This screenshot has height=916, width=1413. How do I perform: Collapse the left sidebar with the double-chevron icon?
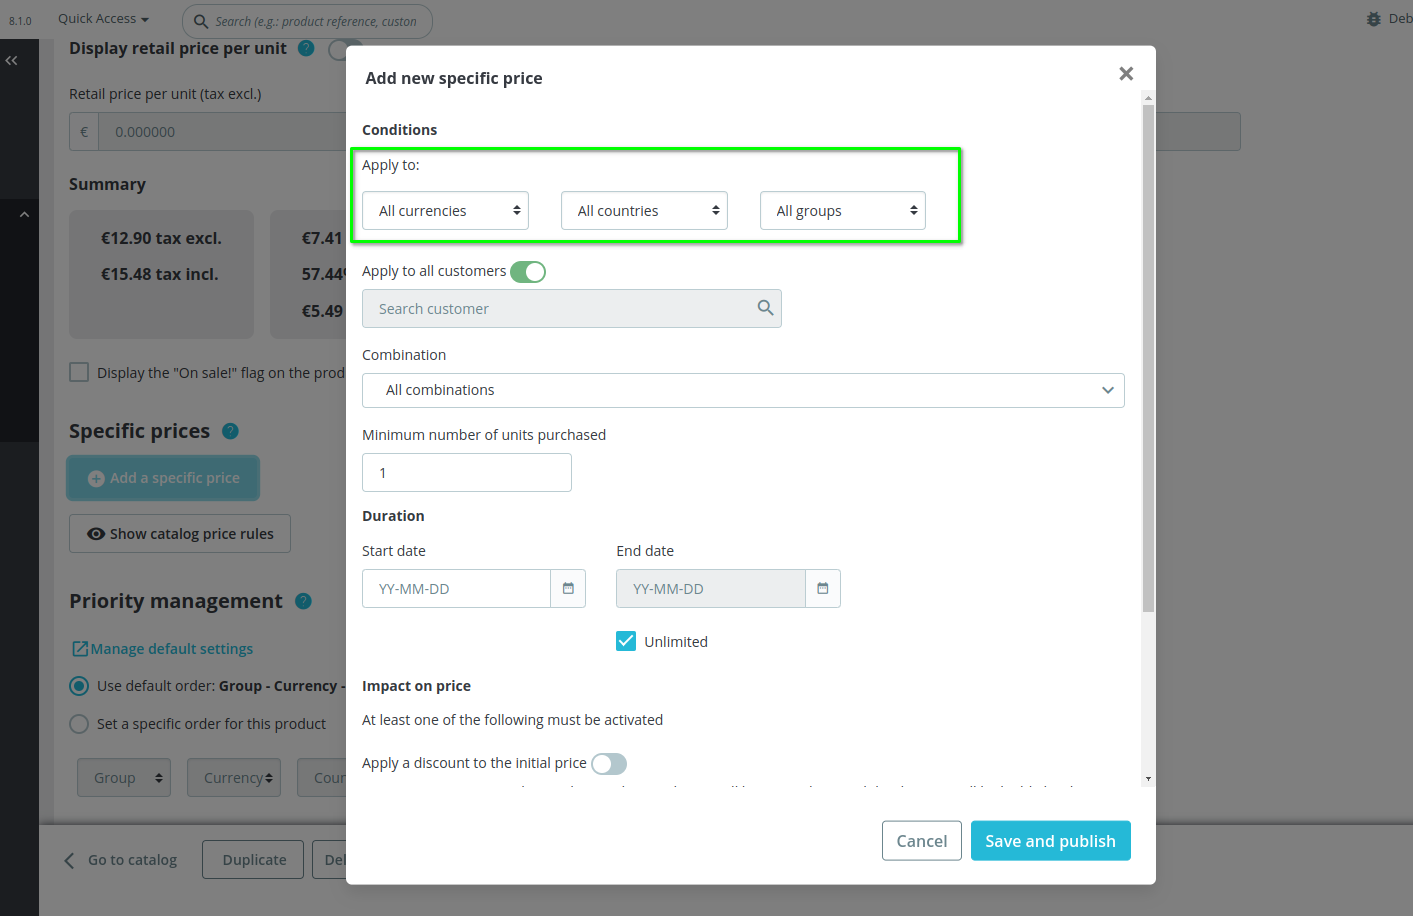pyautogui.click(x=12, y=60)
